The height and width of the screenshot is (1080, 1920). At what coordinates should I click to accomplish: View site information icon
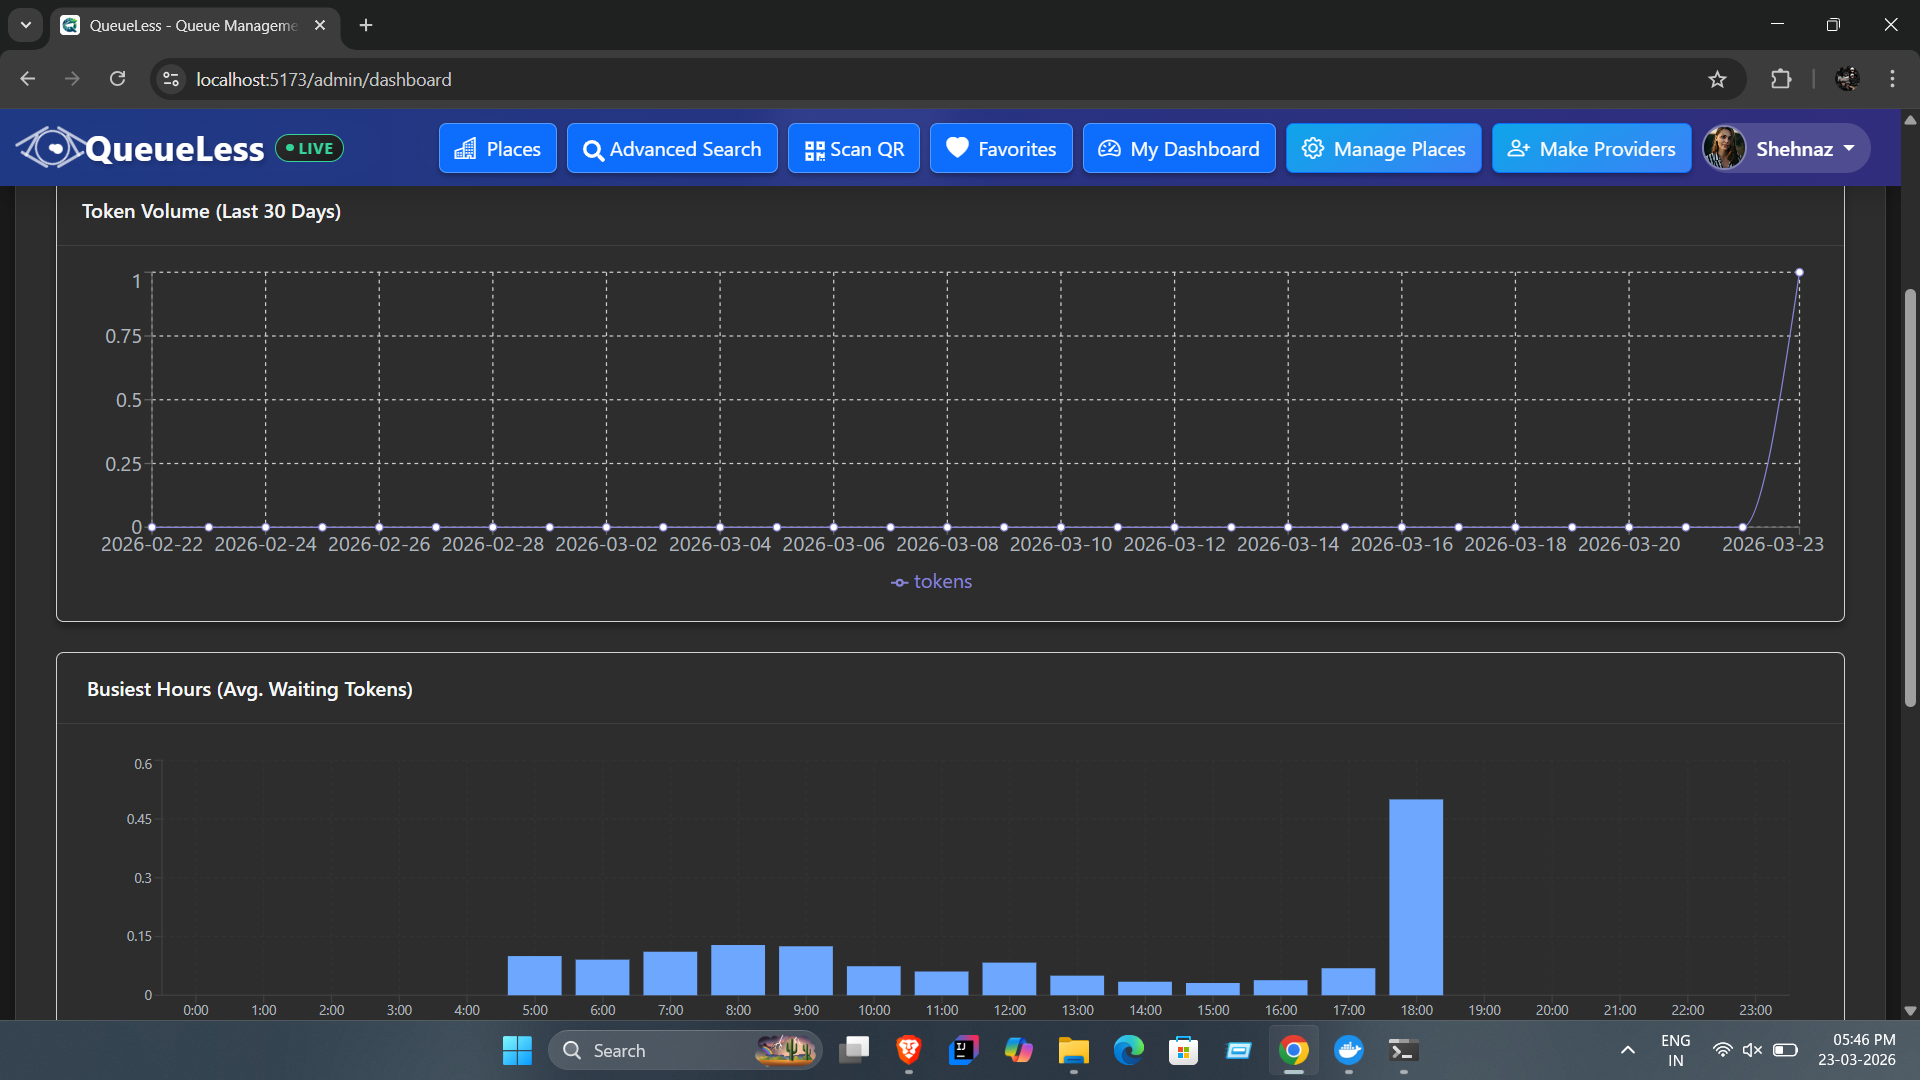pos(171,79)
